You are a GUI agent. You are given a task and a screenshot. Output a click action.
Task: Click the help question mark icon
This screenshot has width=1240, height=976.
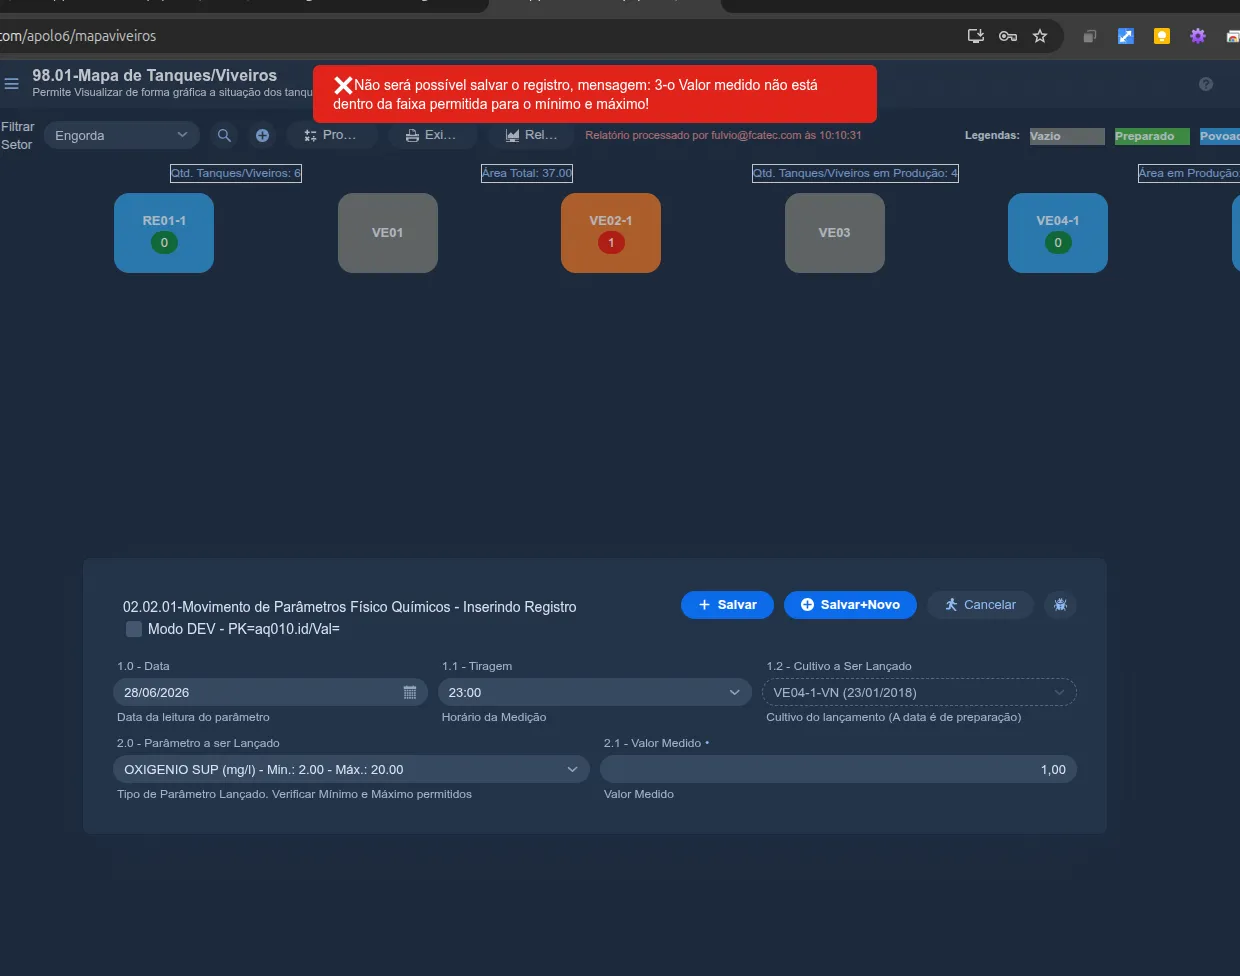point(1206,84)
